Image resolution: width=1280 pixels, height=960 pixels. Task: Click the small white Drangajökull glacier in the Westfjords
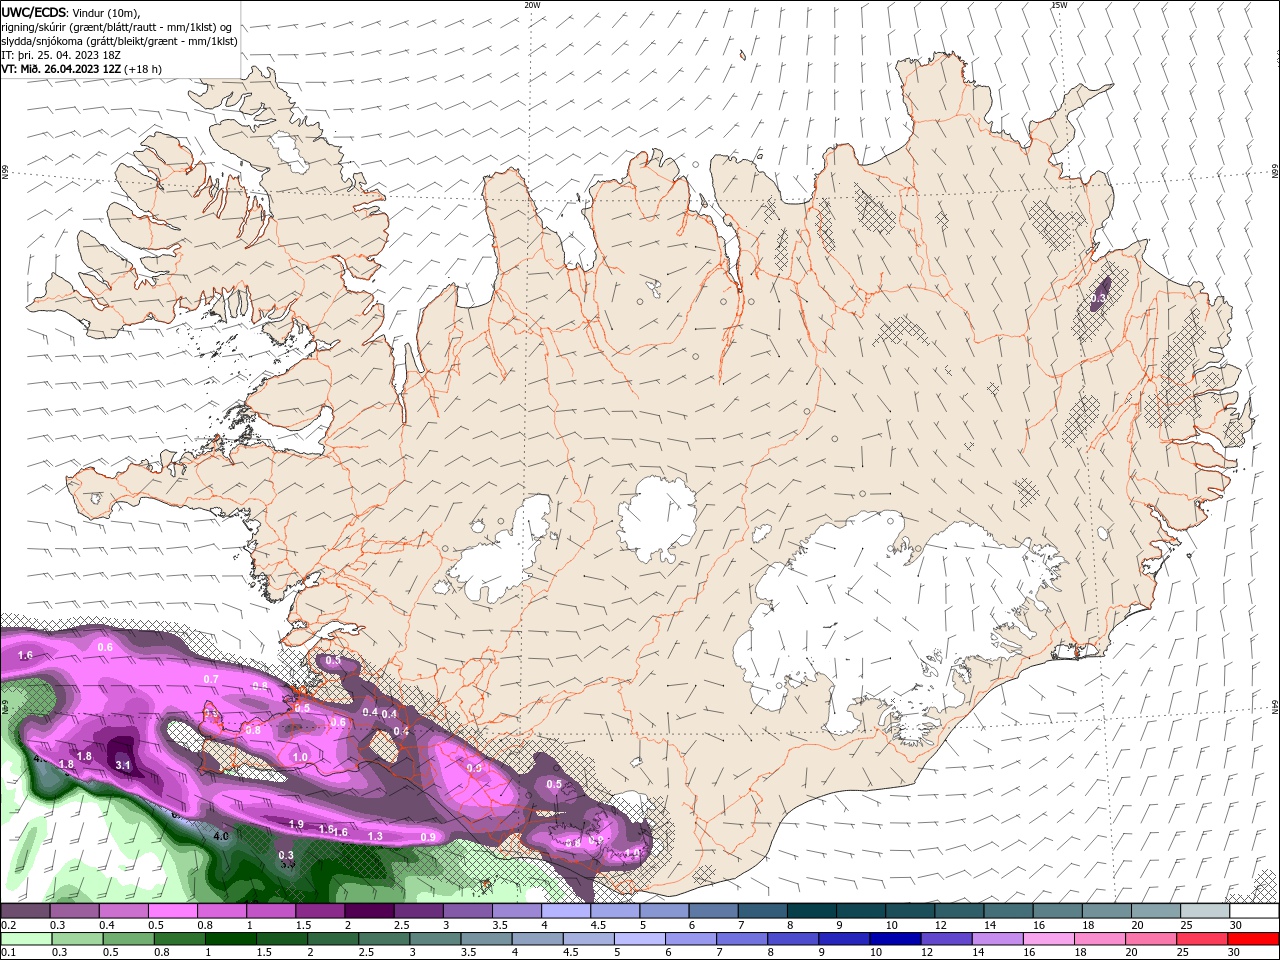pos(289,150)
